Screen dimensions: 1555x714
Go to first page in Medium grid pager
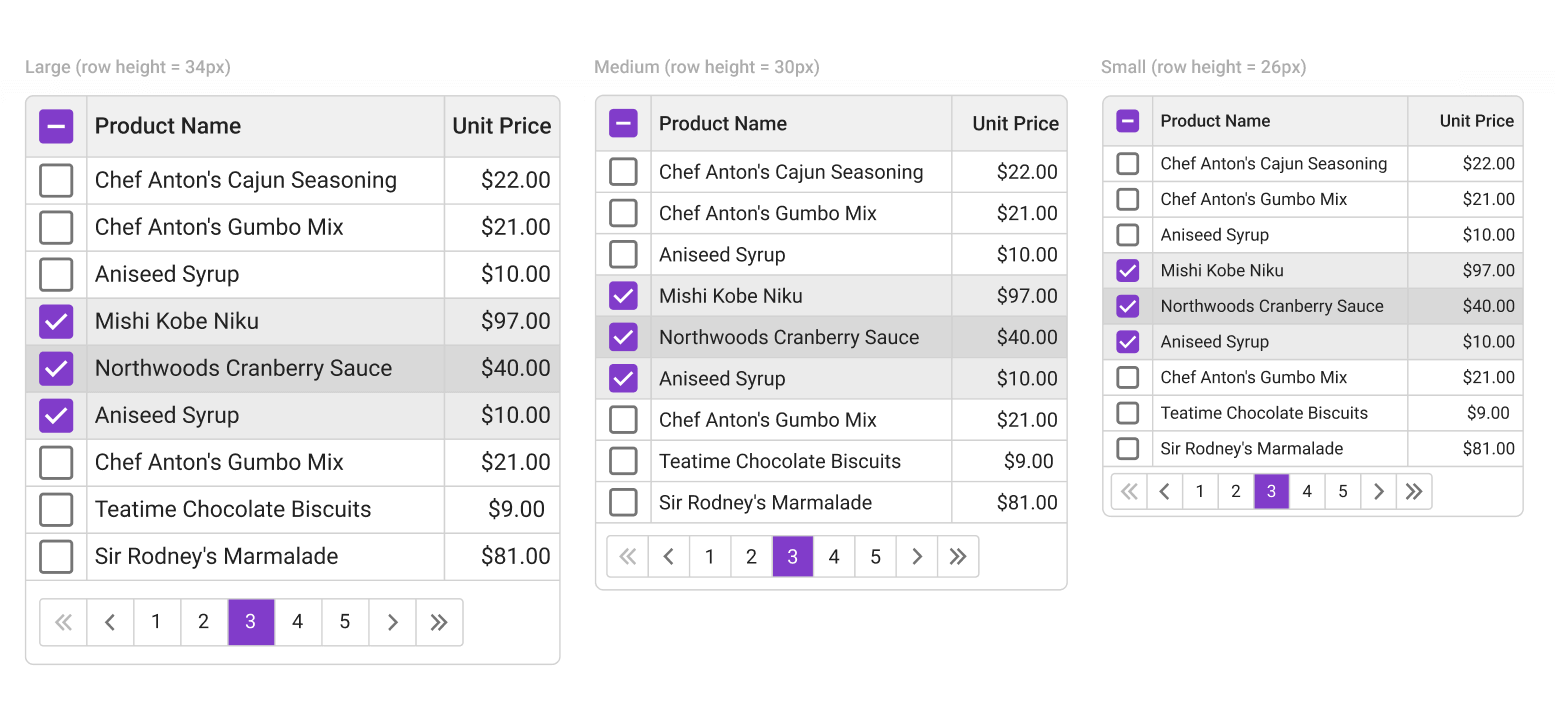[628, 557]
